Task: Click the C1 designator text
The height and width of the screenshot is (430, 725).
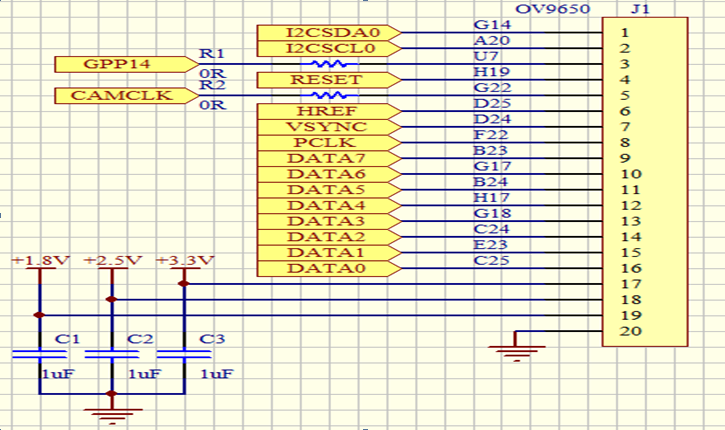Action: pyautogui.click(x=68, y=339)
